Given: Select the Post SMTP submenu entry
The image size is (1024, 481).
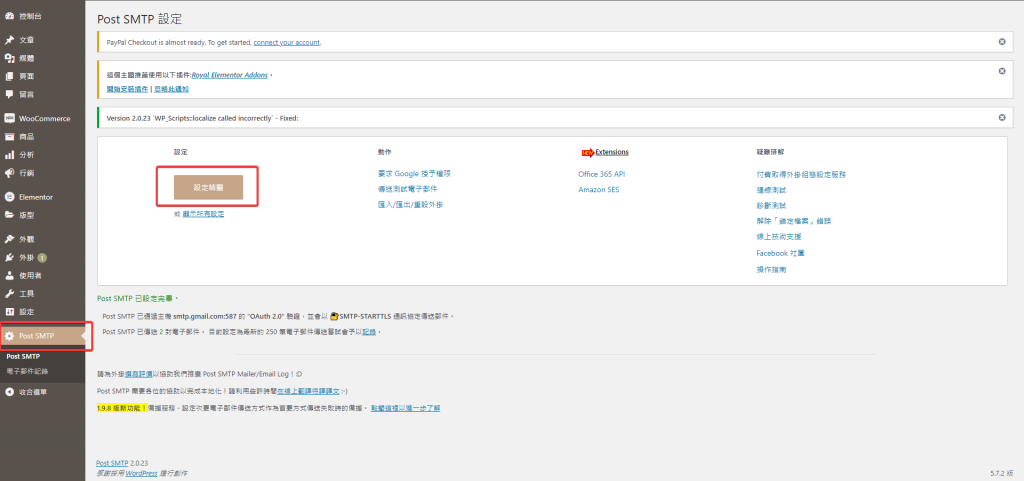Looking at the screenshot, I should pos(23,356).
